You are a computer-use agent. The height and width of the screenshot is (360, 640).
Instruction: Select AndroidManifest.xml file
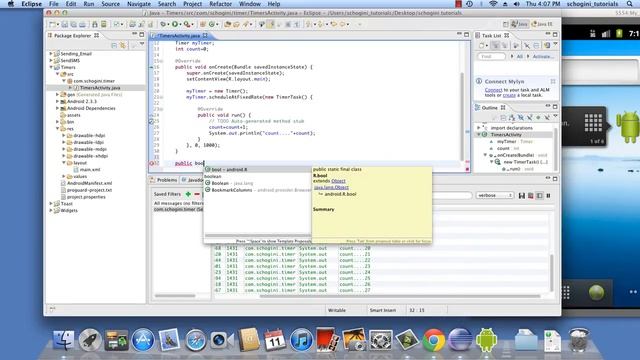[89, 183]
